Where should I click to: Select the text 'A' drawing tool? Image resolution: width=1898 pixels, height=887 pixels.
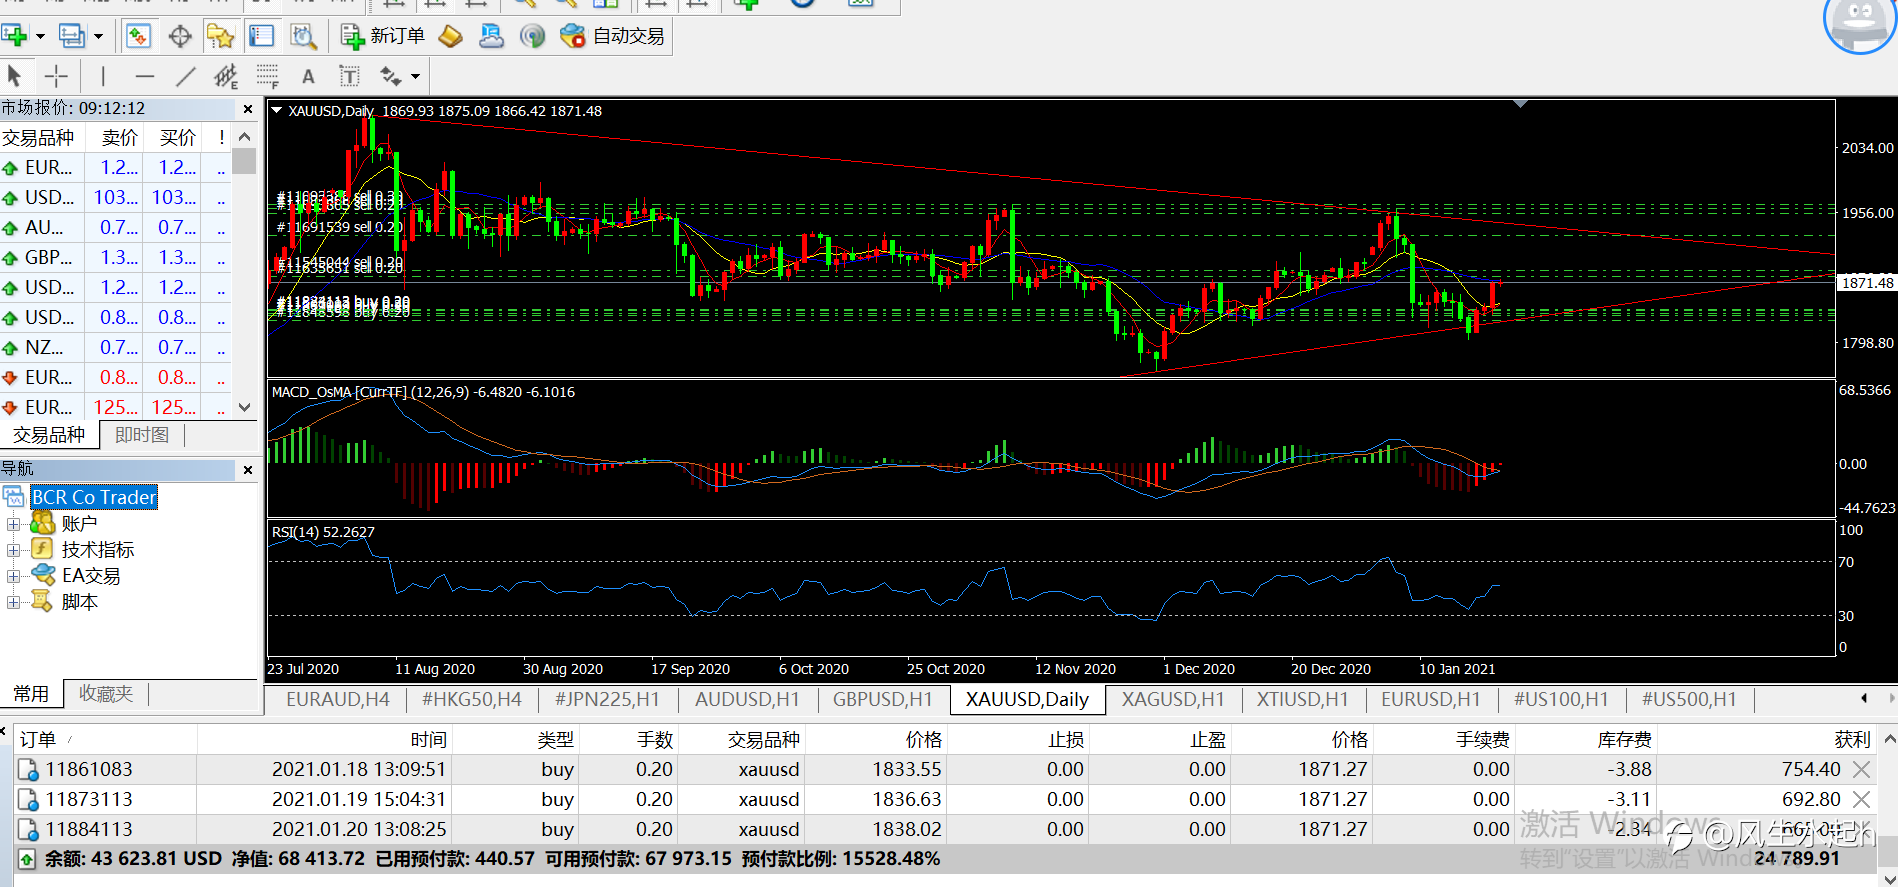point(308,76)
